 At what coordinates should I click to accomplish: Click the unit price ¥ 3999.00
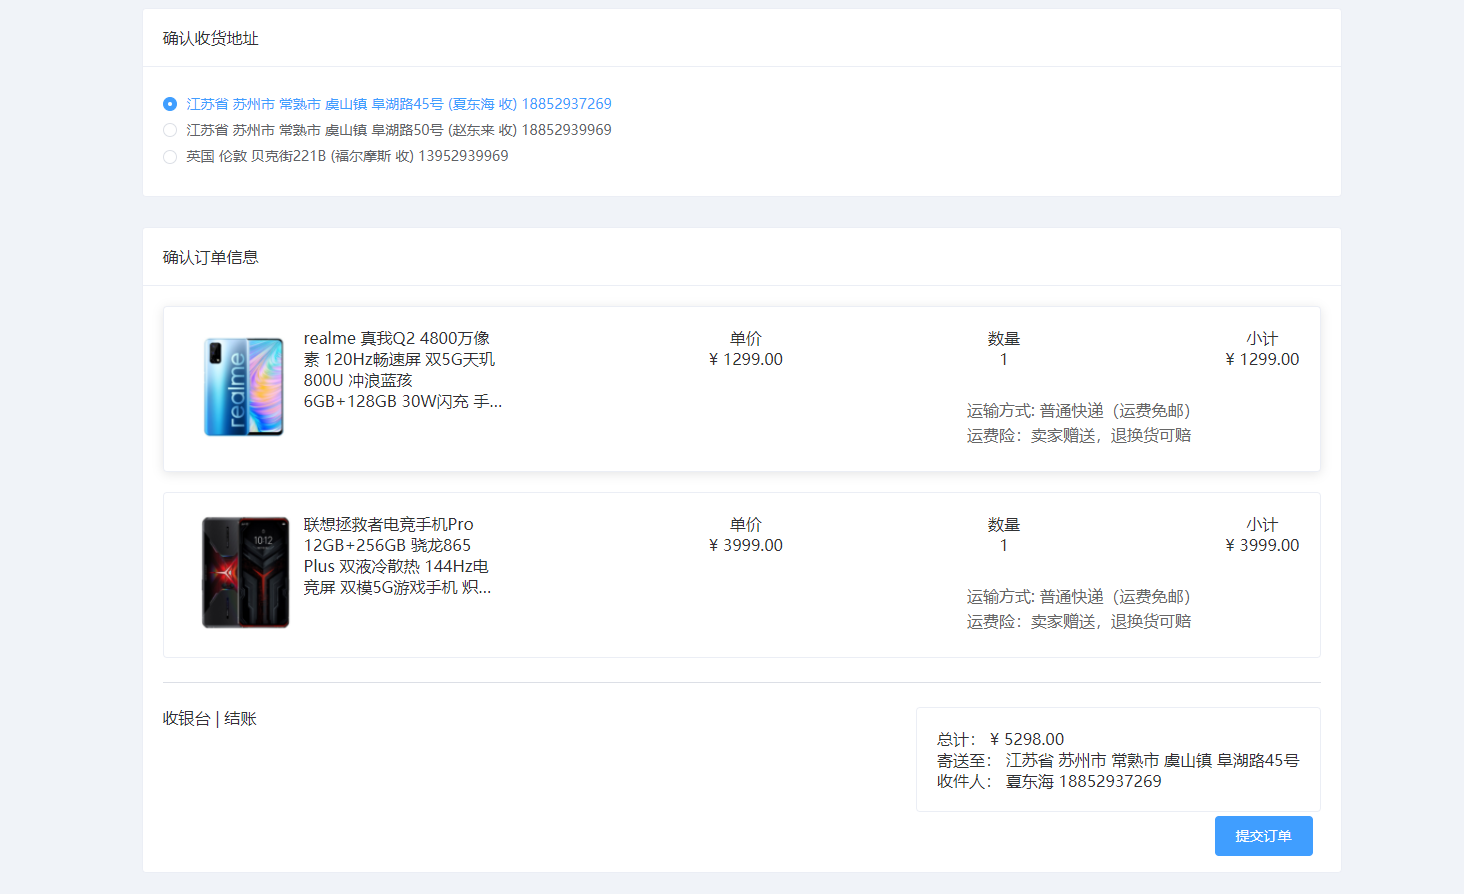[746, 546]
